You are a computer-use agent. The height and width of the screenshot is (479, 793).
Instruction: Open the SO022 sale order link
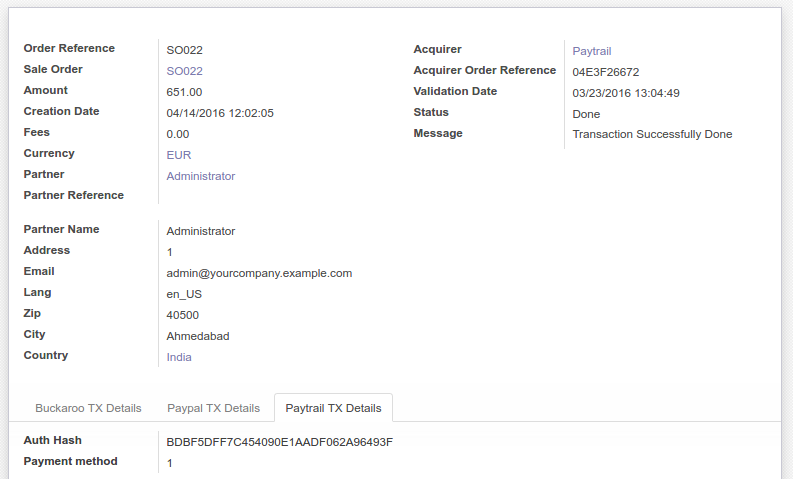(184, 71)
